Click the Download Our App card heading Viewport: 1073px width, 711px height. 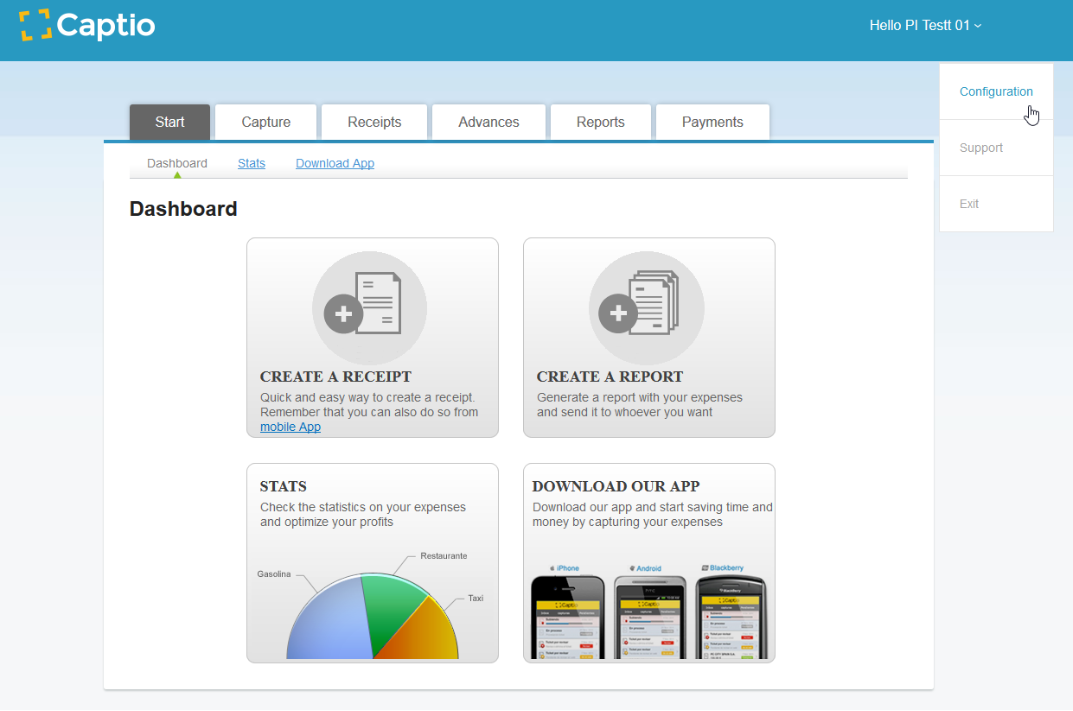point(616,487)
